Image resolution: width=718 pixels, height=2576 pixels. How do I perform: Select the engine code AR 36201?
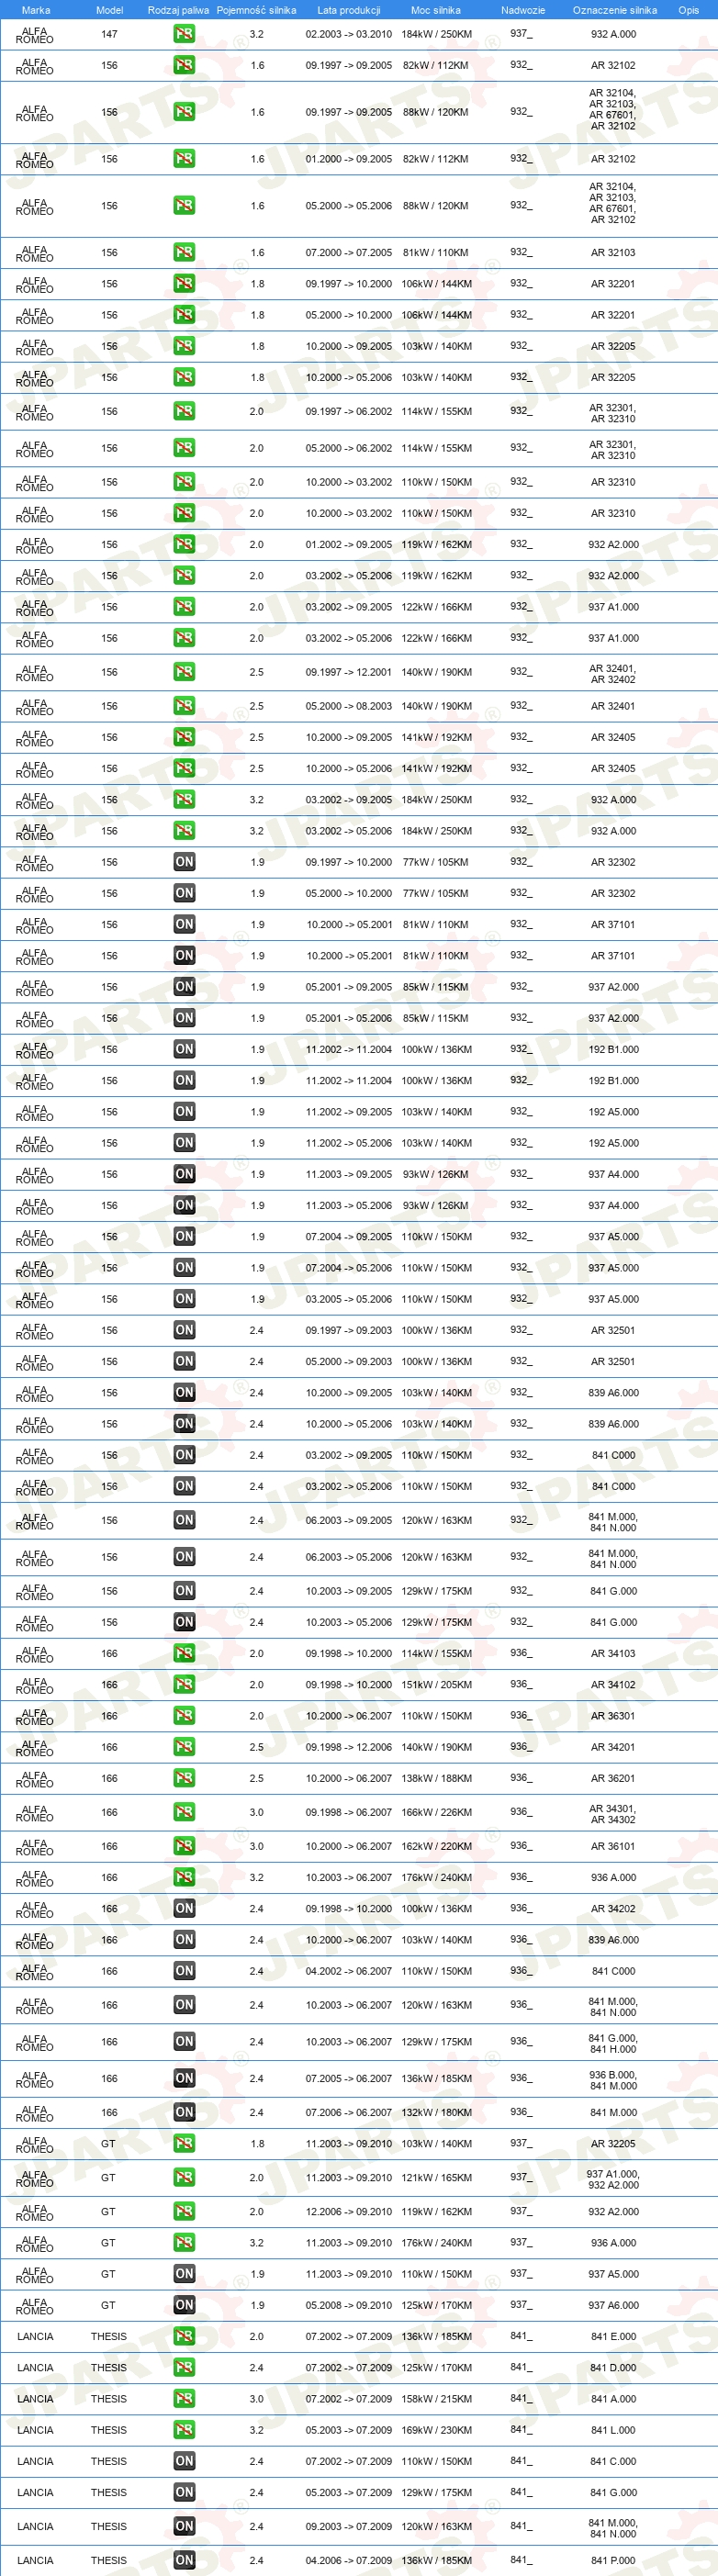[613, 1779]
